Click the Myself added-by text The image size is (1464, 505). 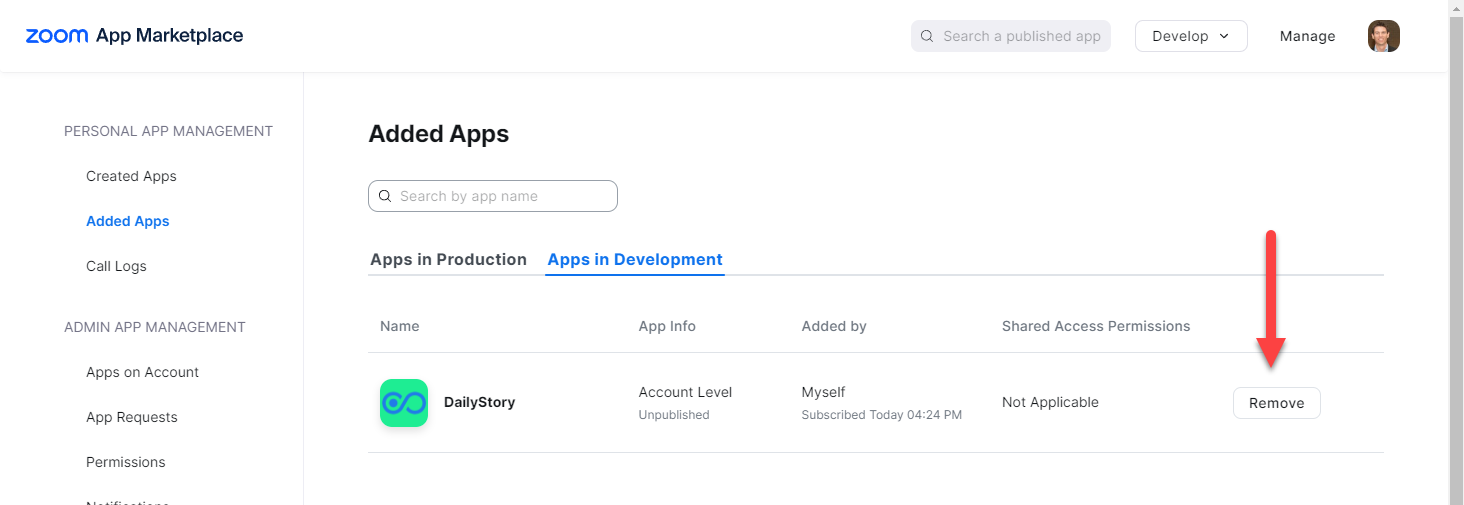click(824, 392)
